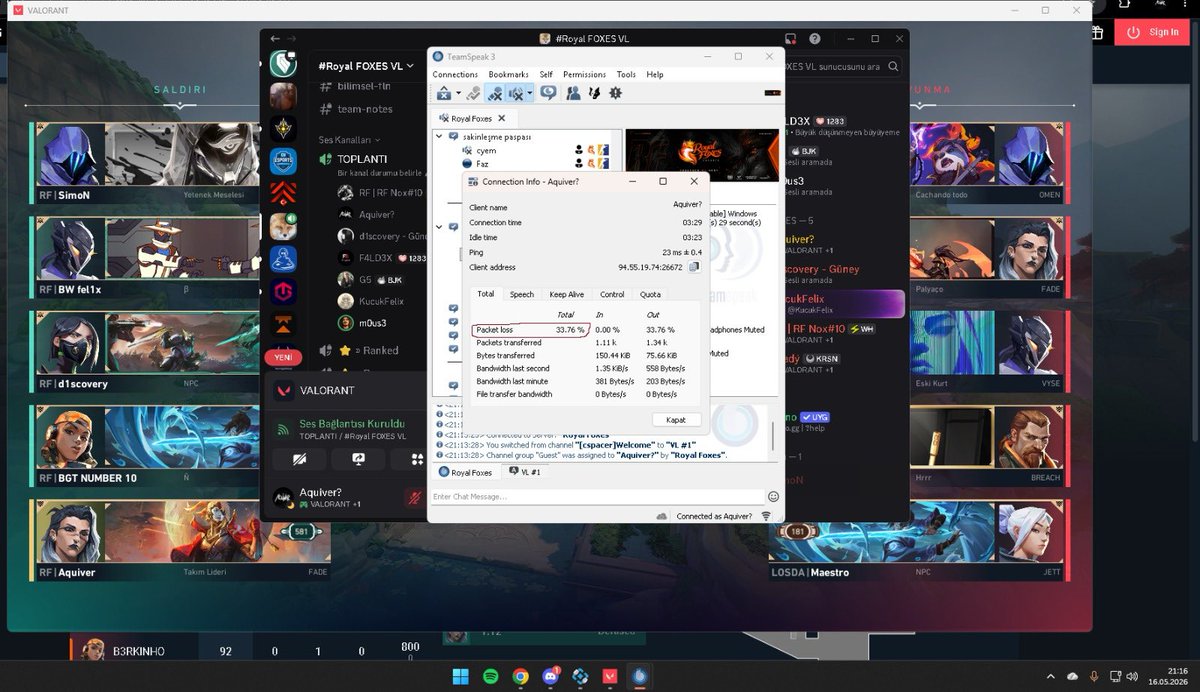This screenshot has height=692, width=1200.
Task: Open the TeamSpeak contacts icon
Action: pyautogui.click(x=573, y=93)
